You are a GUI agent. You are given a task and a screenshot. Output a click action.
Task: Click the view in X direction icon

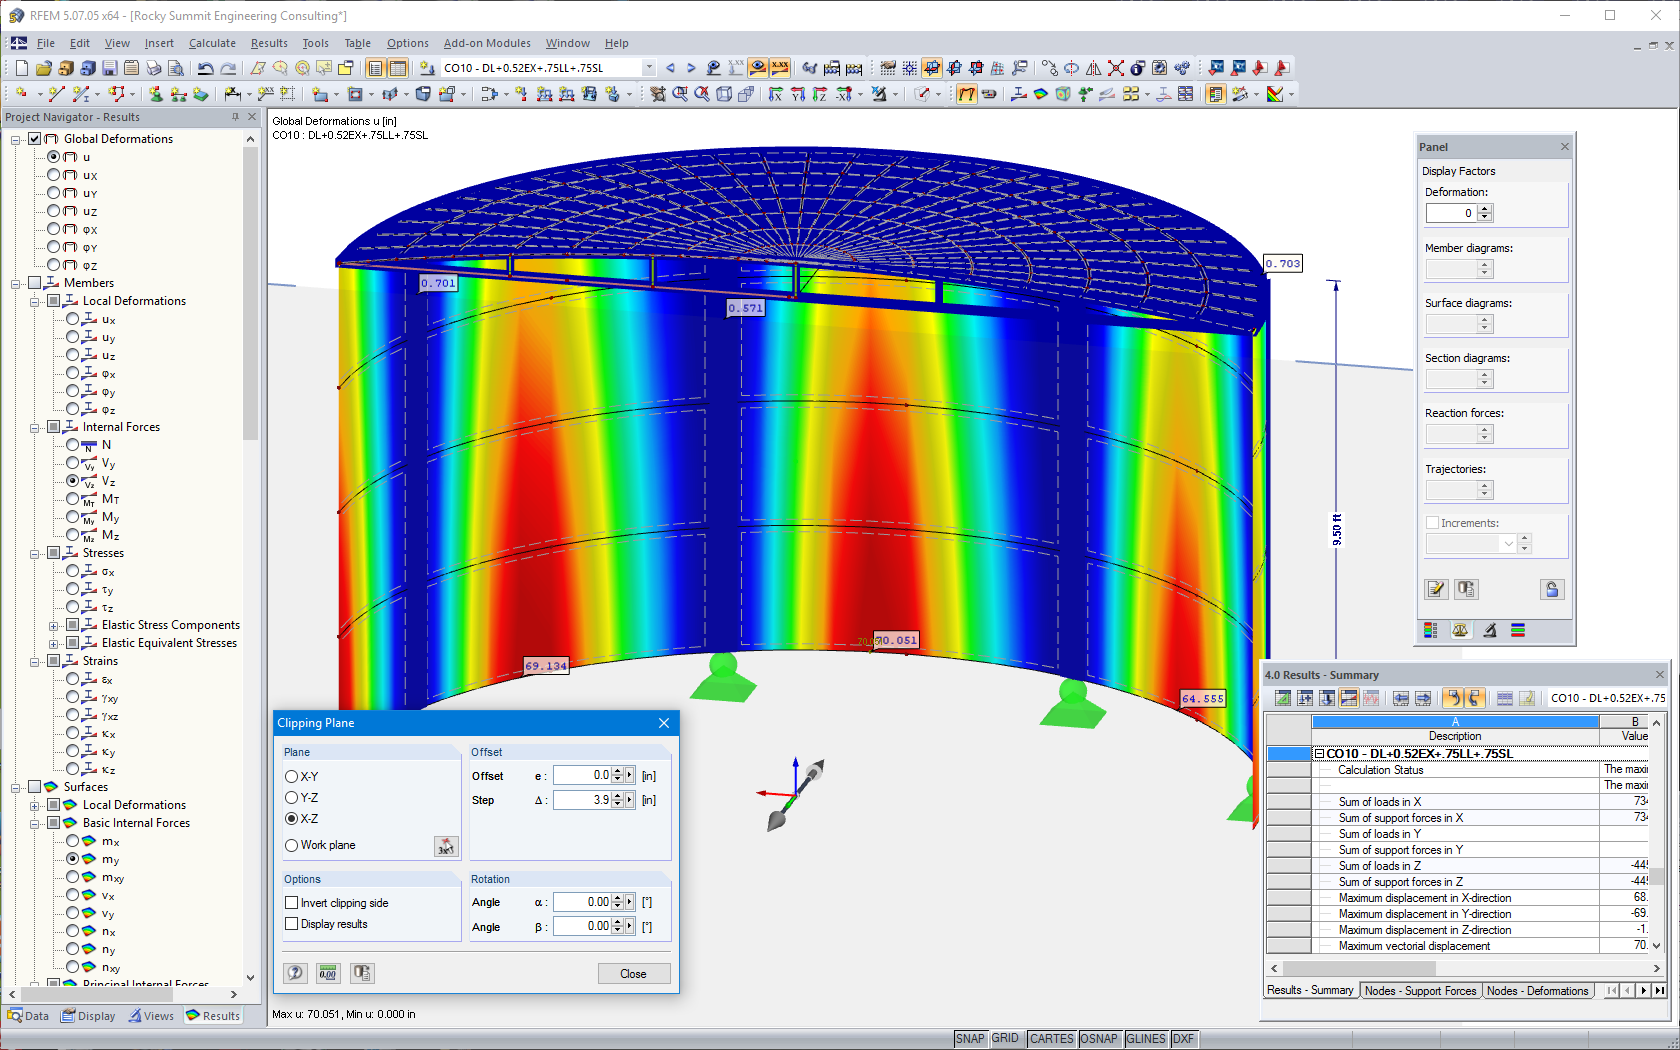[x=776, y=94]
